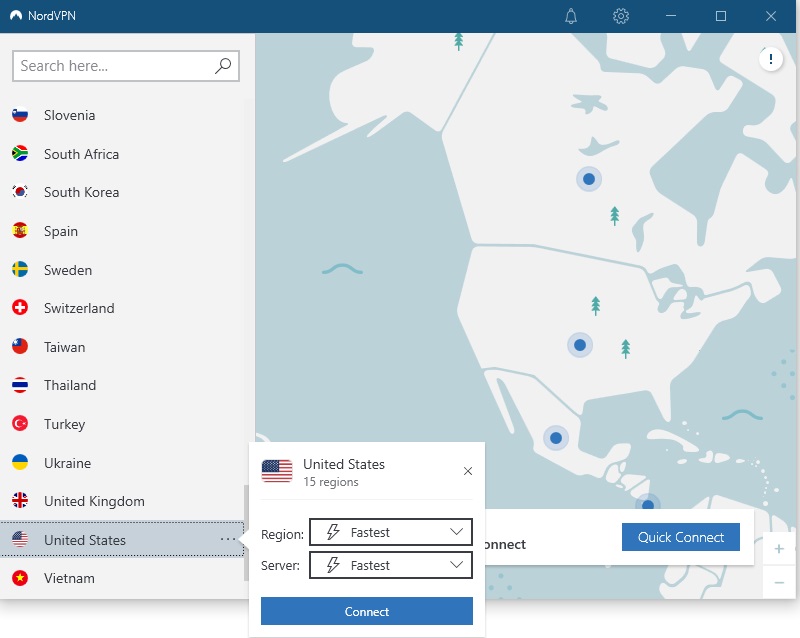Click the Vietnam flag icon
This screenshot has height=638, width=800.
tap(20, 578)
